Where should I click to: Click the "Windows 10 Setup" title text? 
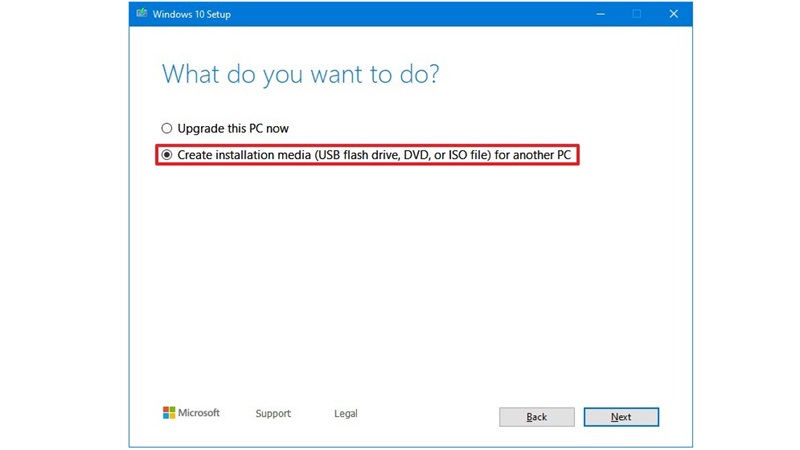pos(191,14)
